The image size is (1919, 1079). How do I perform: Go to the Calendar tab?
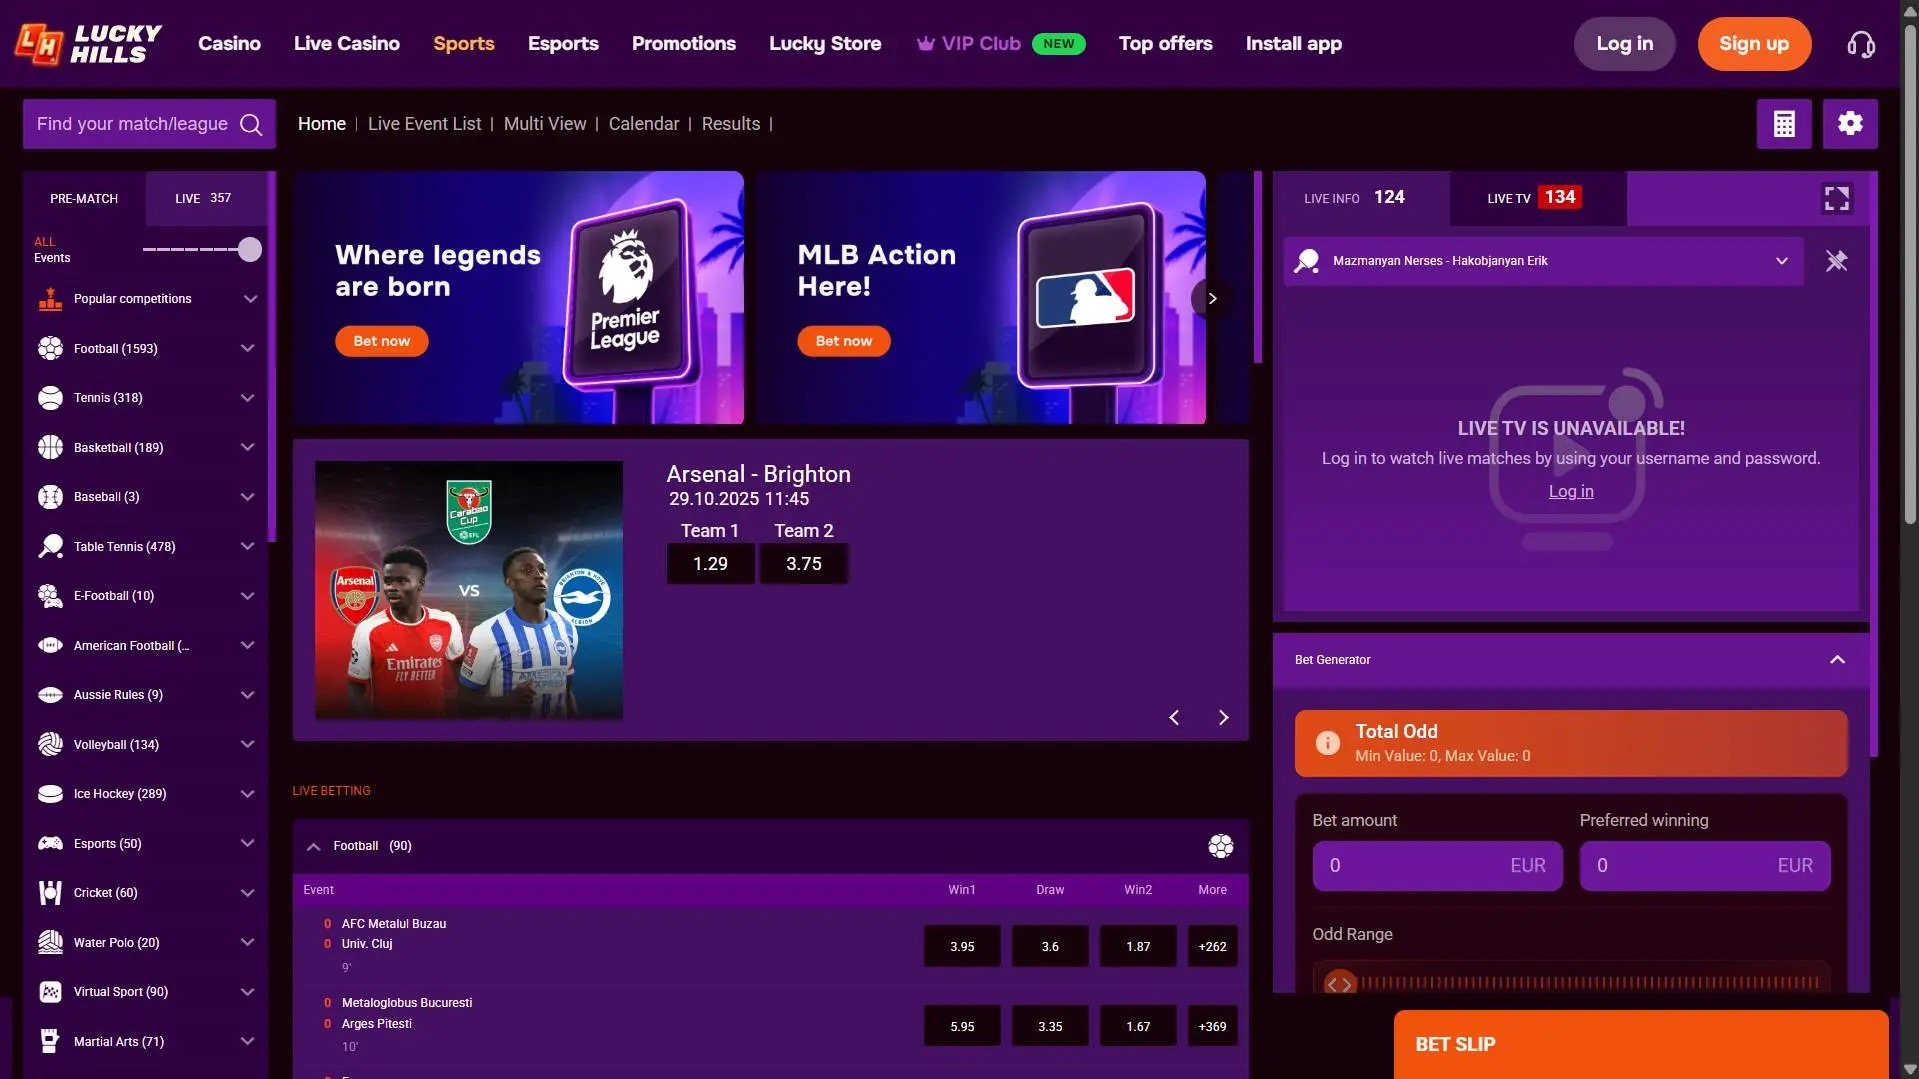pos(643,124)
